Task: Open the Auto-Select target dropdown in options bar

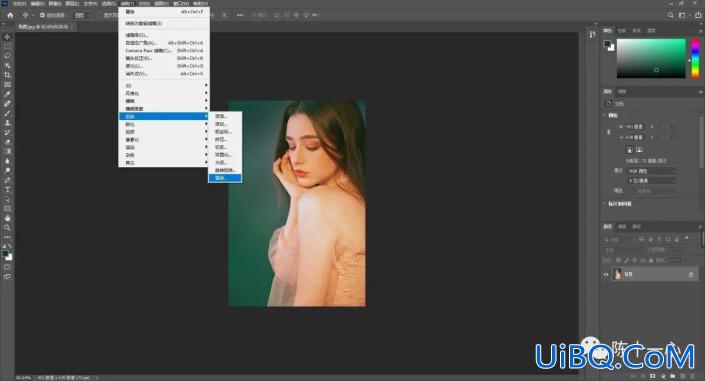Action: pos(83,15)
